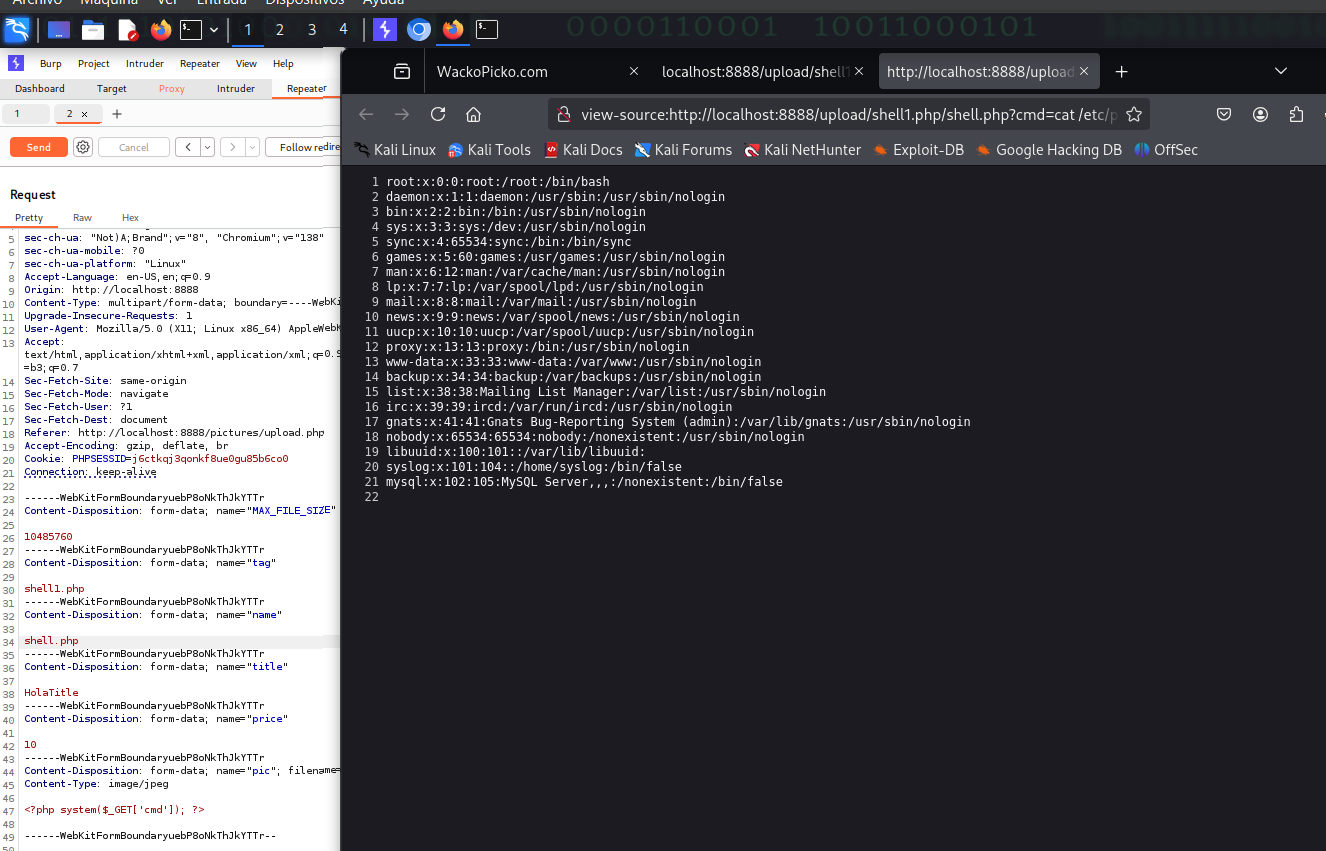Close the active view-source tab

(x=1086, y=72)
